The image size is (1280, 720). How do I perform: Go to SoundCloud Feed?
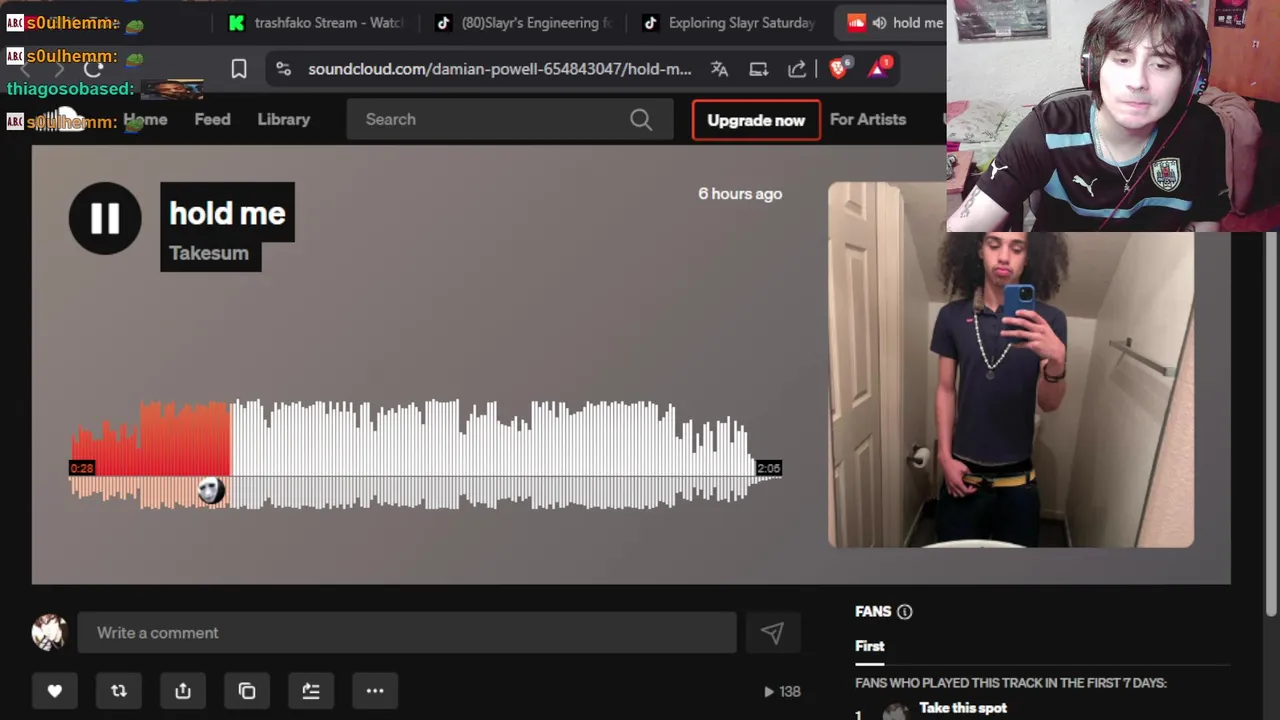point(212,119)
